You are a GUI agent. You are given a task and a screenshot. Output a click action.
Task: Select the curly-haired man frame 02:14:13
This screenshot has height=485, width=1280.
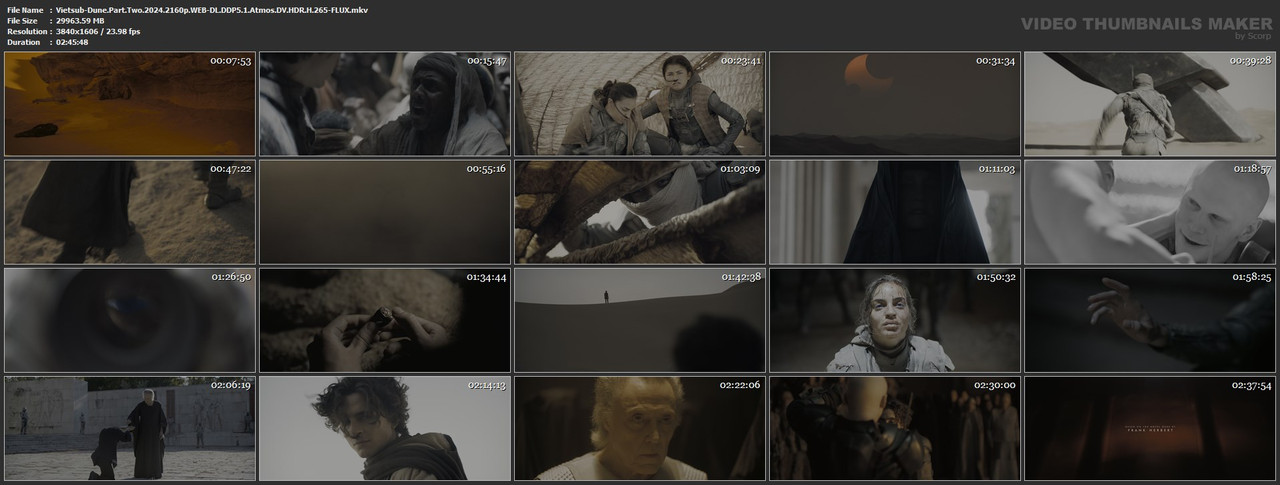click(385, 428)
